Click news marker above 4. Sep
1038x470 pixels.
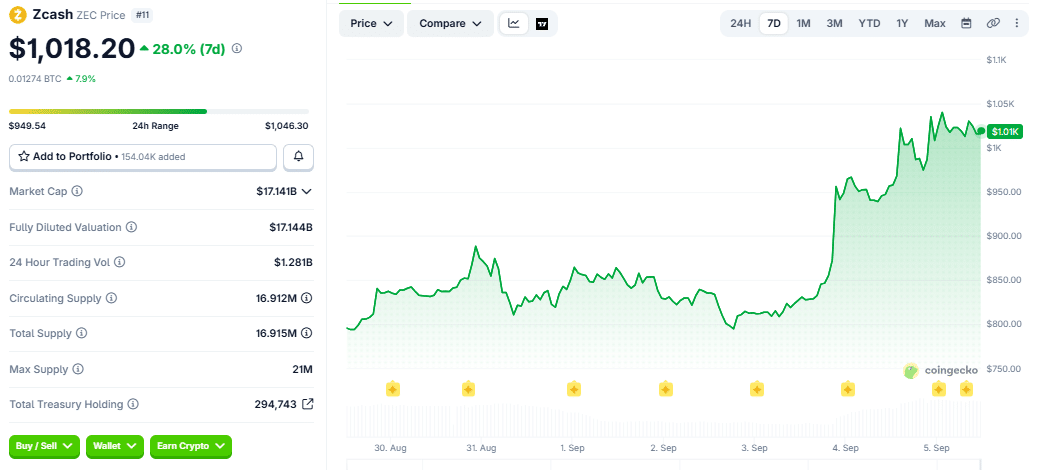848,389
